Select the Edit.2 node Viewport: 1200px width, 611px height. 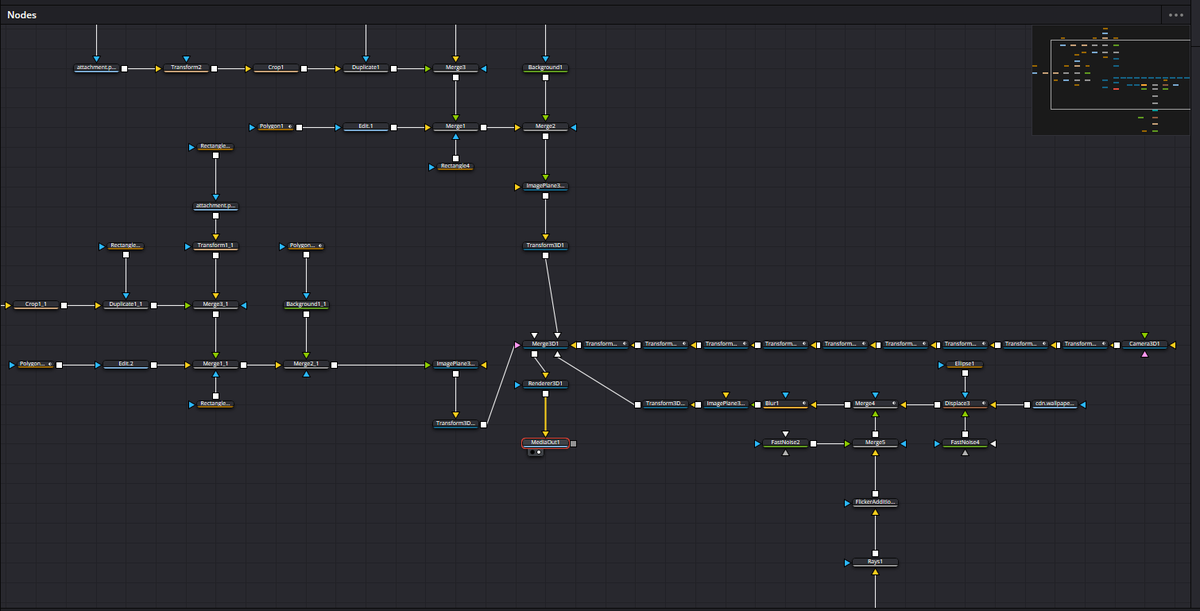126,365
